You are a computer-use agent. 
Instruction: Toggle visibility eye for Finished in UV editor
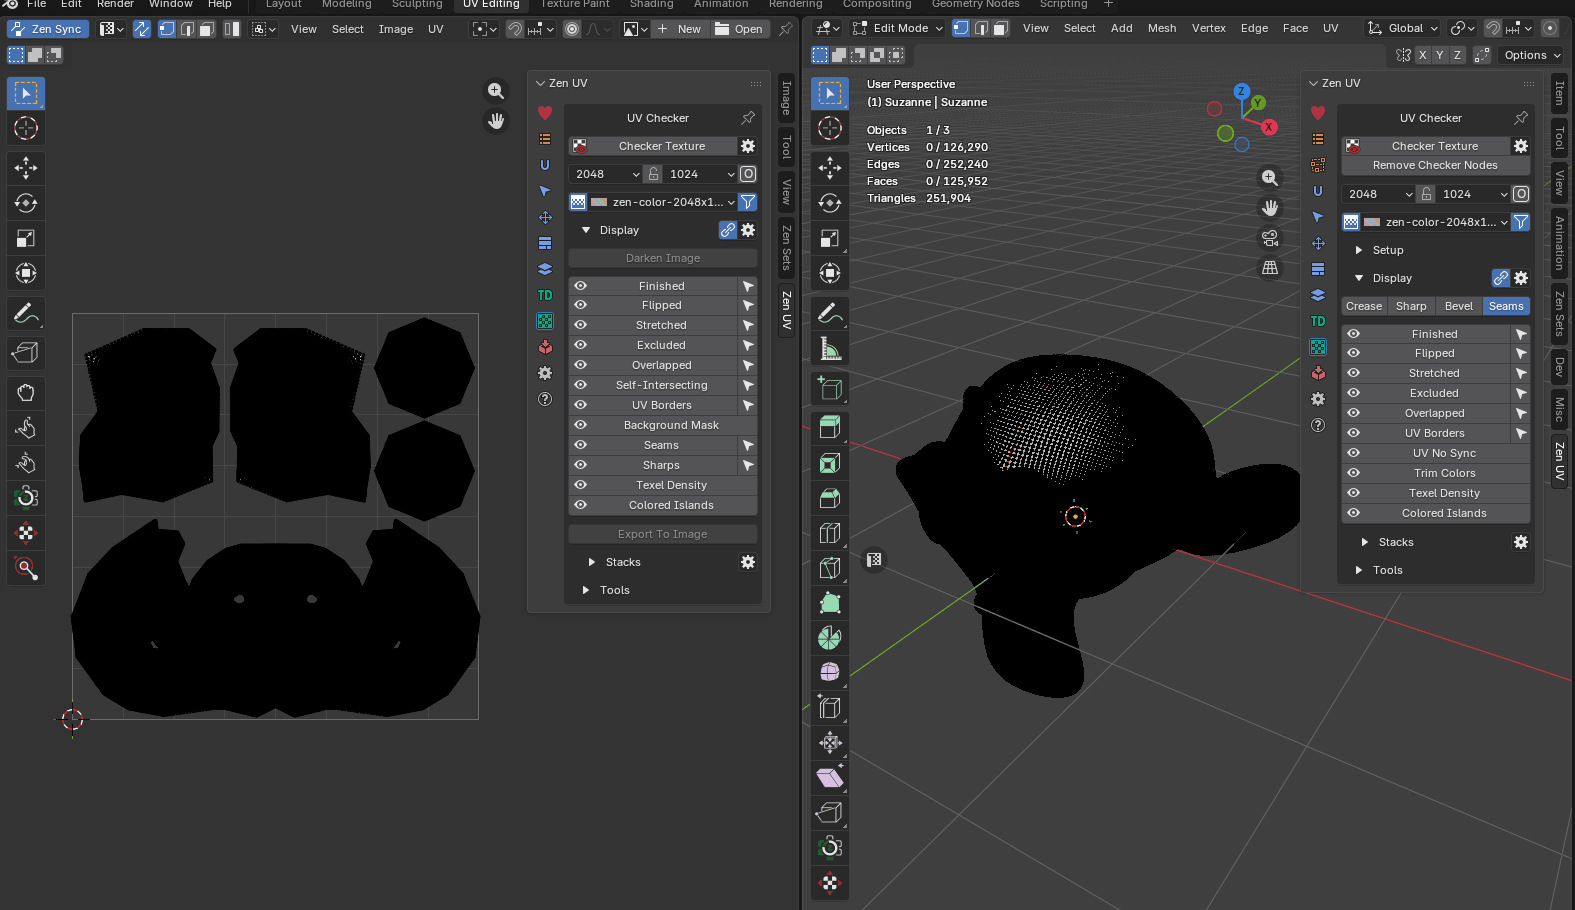click(580, 286)
